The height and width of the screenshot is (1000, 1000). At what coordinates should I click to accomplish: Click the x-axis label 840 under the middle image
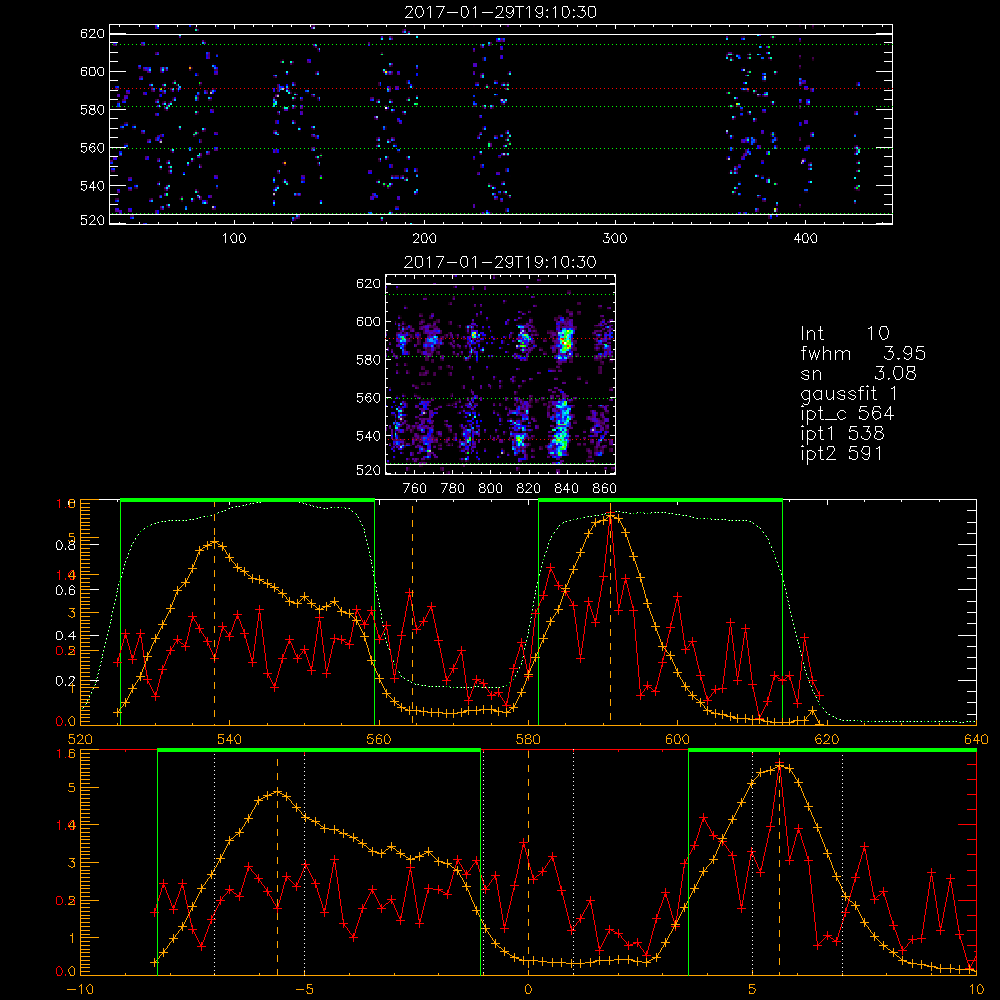566,489
